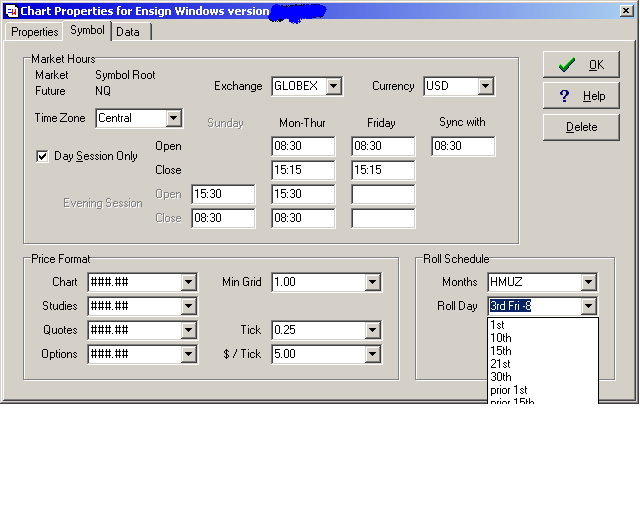Image resolution: width=640 pixels, height=512 pixels.
Task: Collapse the Roll Day dropdown arrow
Action: tap(589, 306)
